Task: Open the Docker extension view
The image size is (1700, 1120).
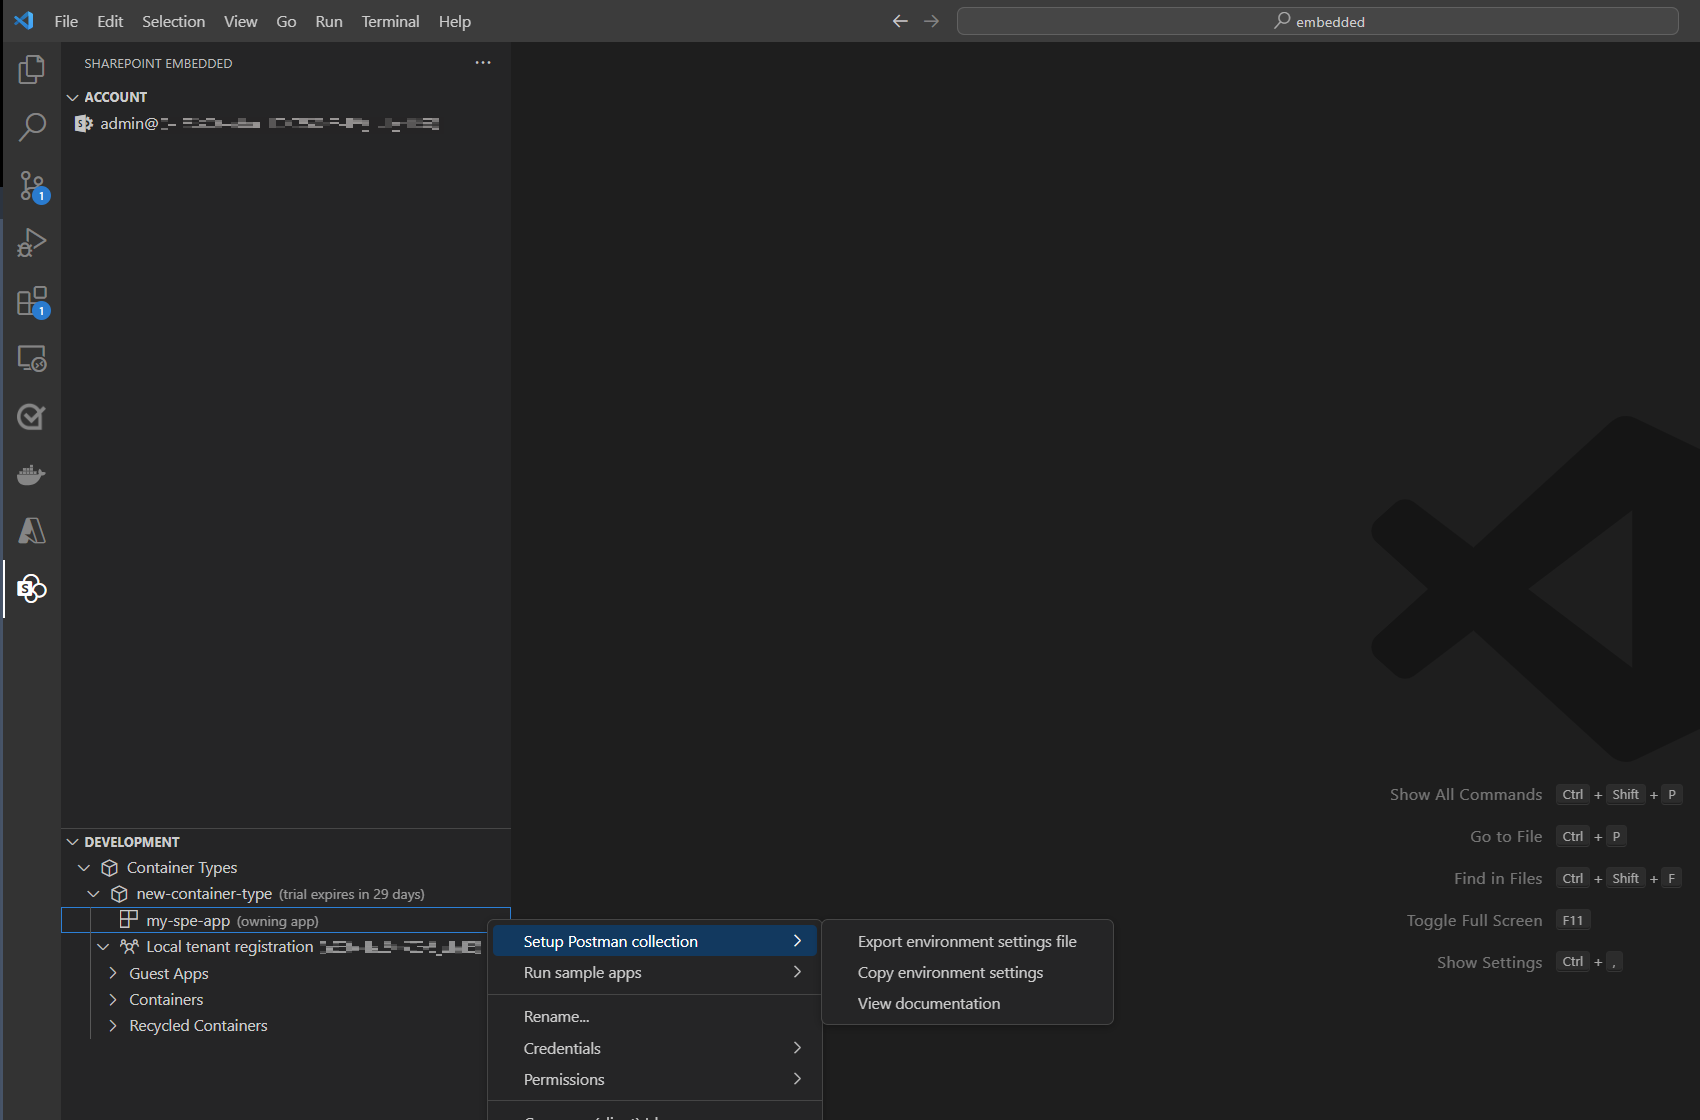Action: tap(31, 474)
